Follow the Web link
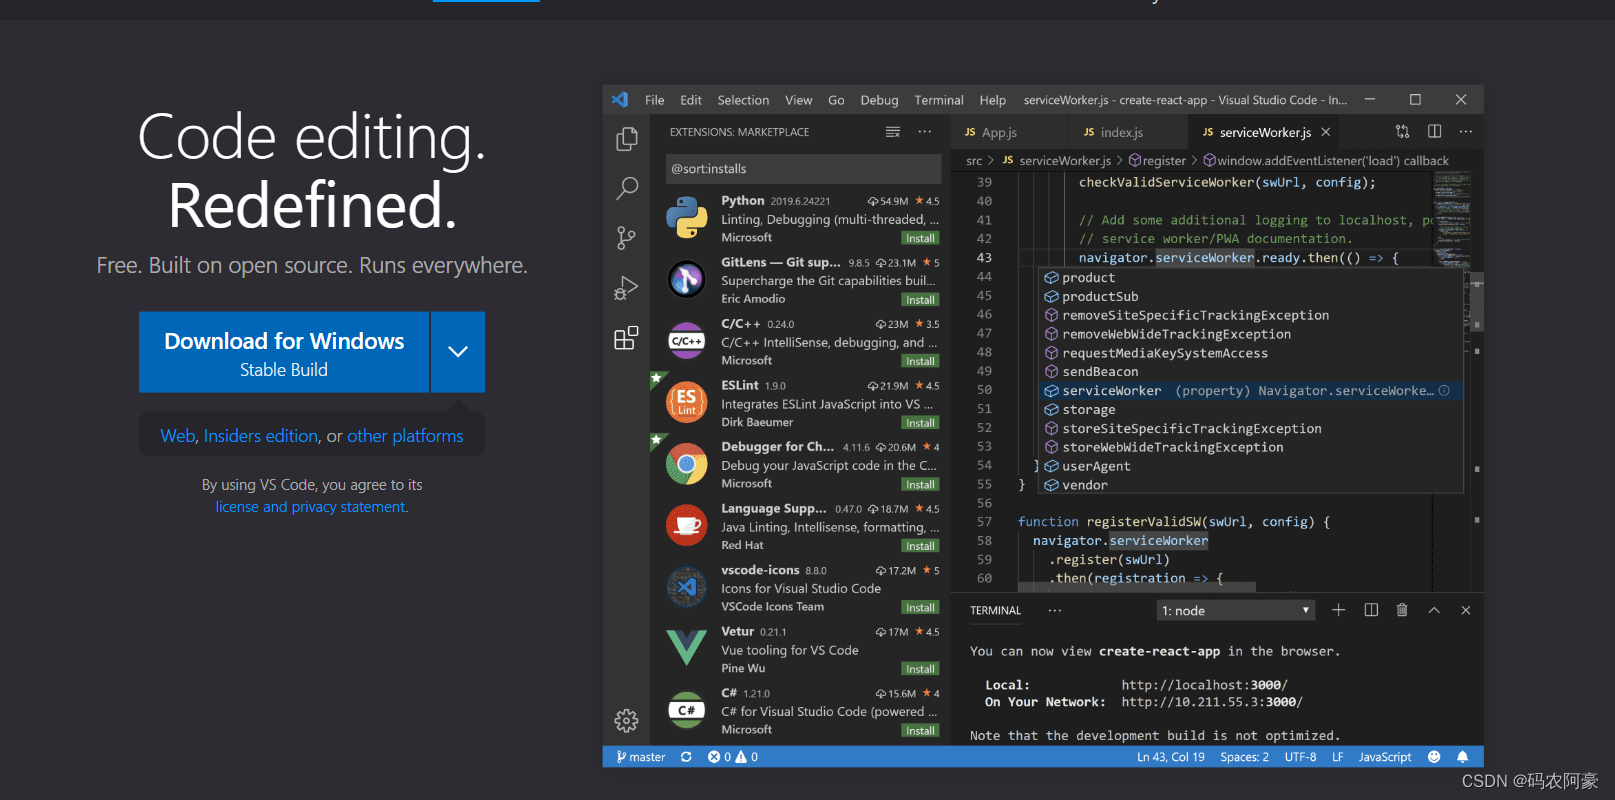The height and width of the screenshot is (800, 1615). coord(178,436)
